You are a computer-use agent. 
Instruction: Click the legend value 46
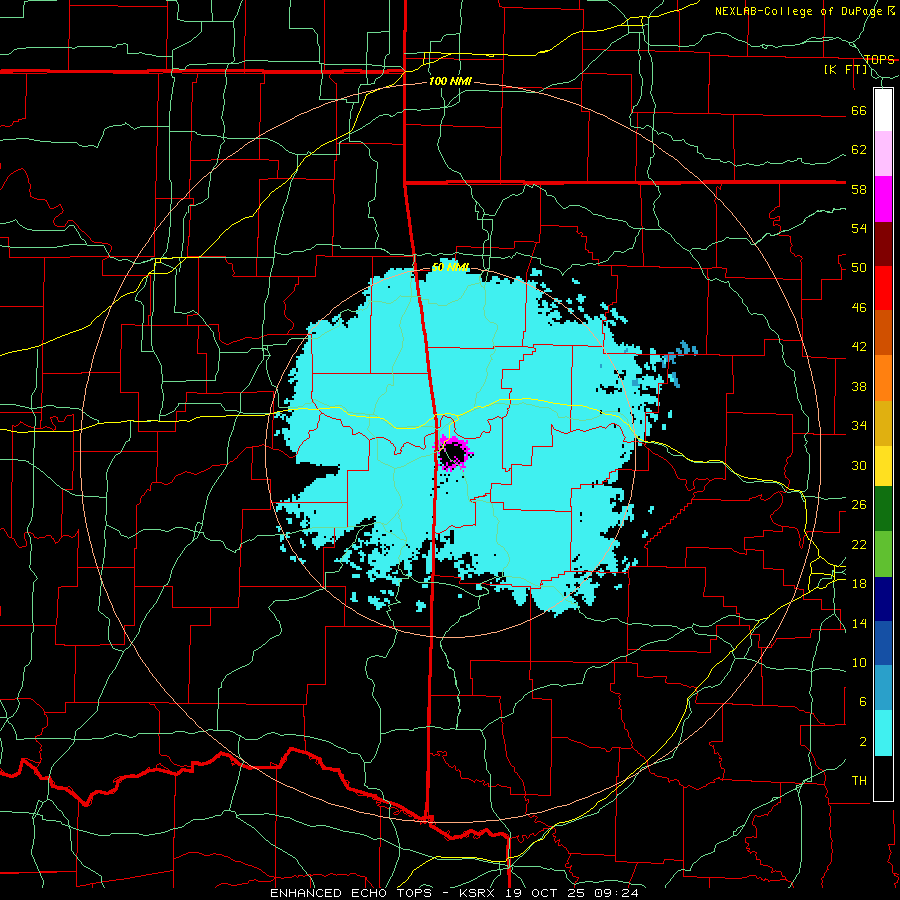coord(859,308)
